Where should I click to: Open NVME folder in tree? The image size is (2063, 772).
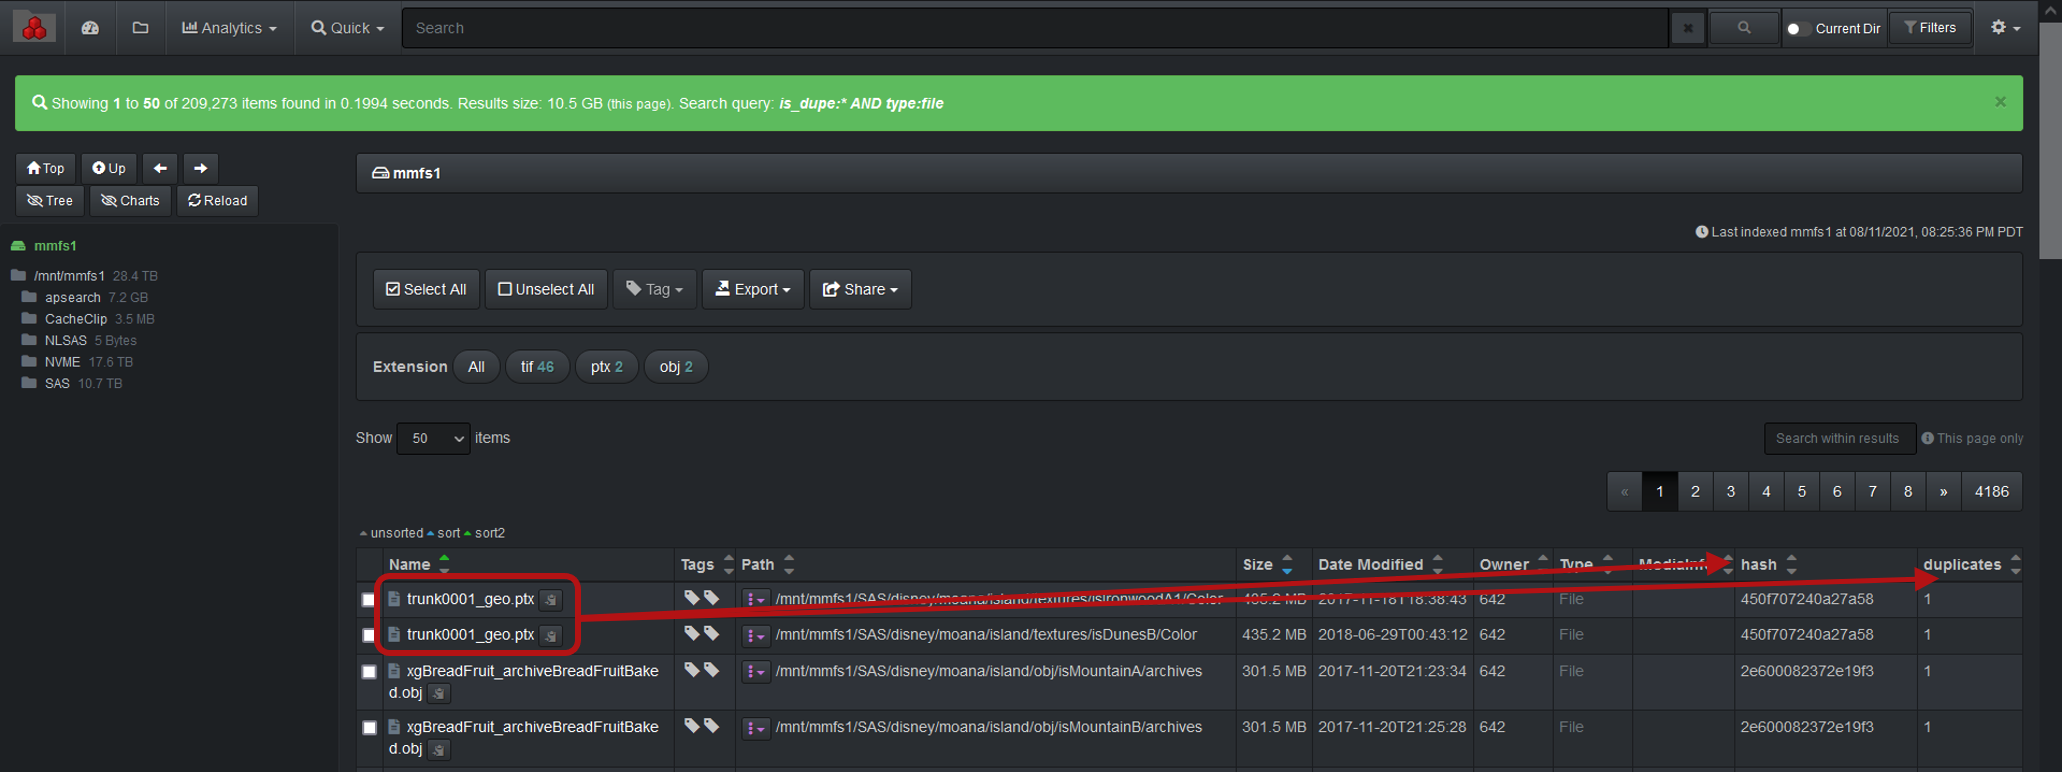[x=62, y=362]
